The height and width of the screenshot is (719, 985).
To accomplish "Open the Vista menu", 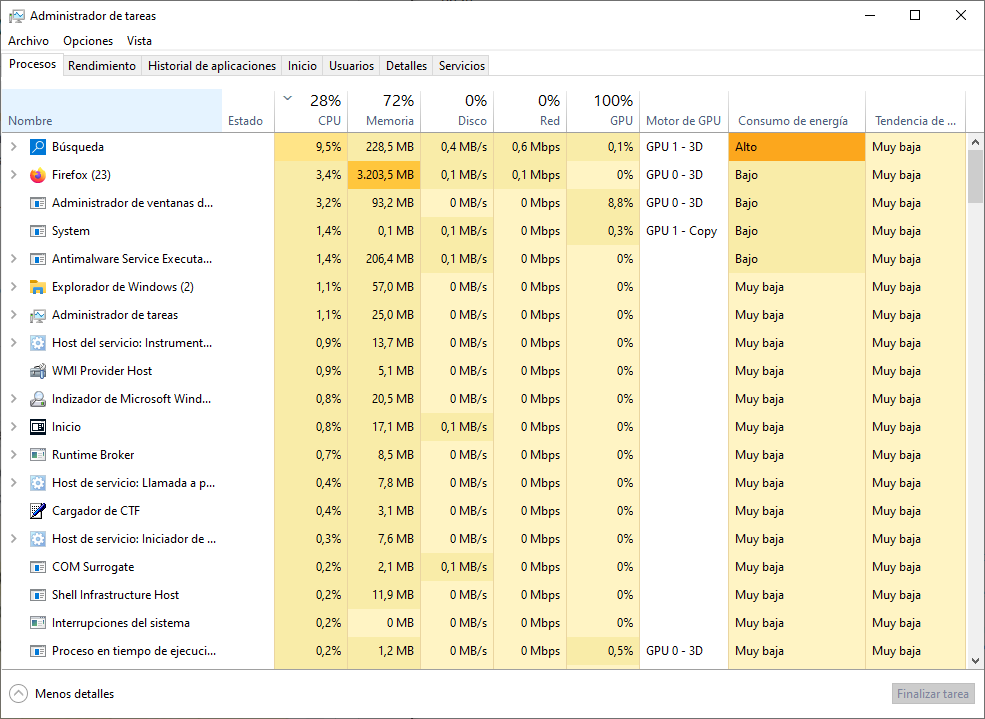I will [139, 41].
